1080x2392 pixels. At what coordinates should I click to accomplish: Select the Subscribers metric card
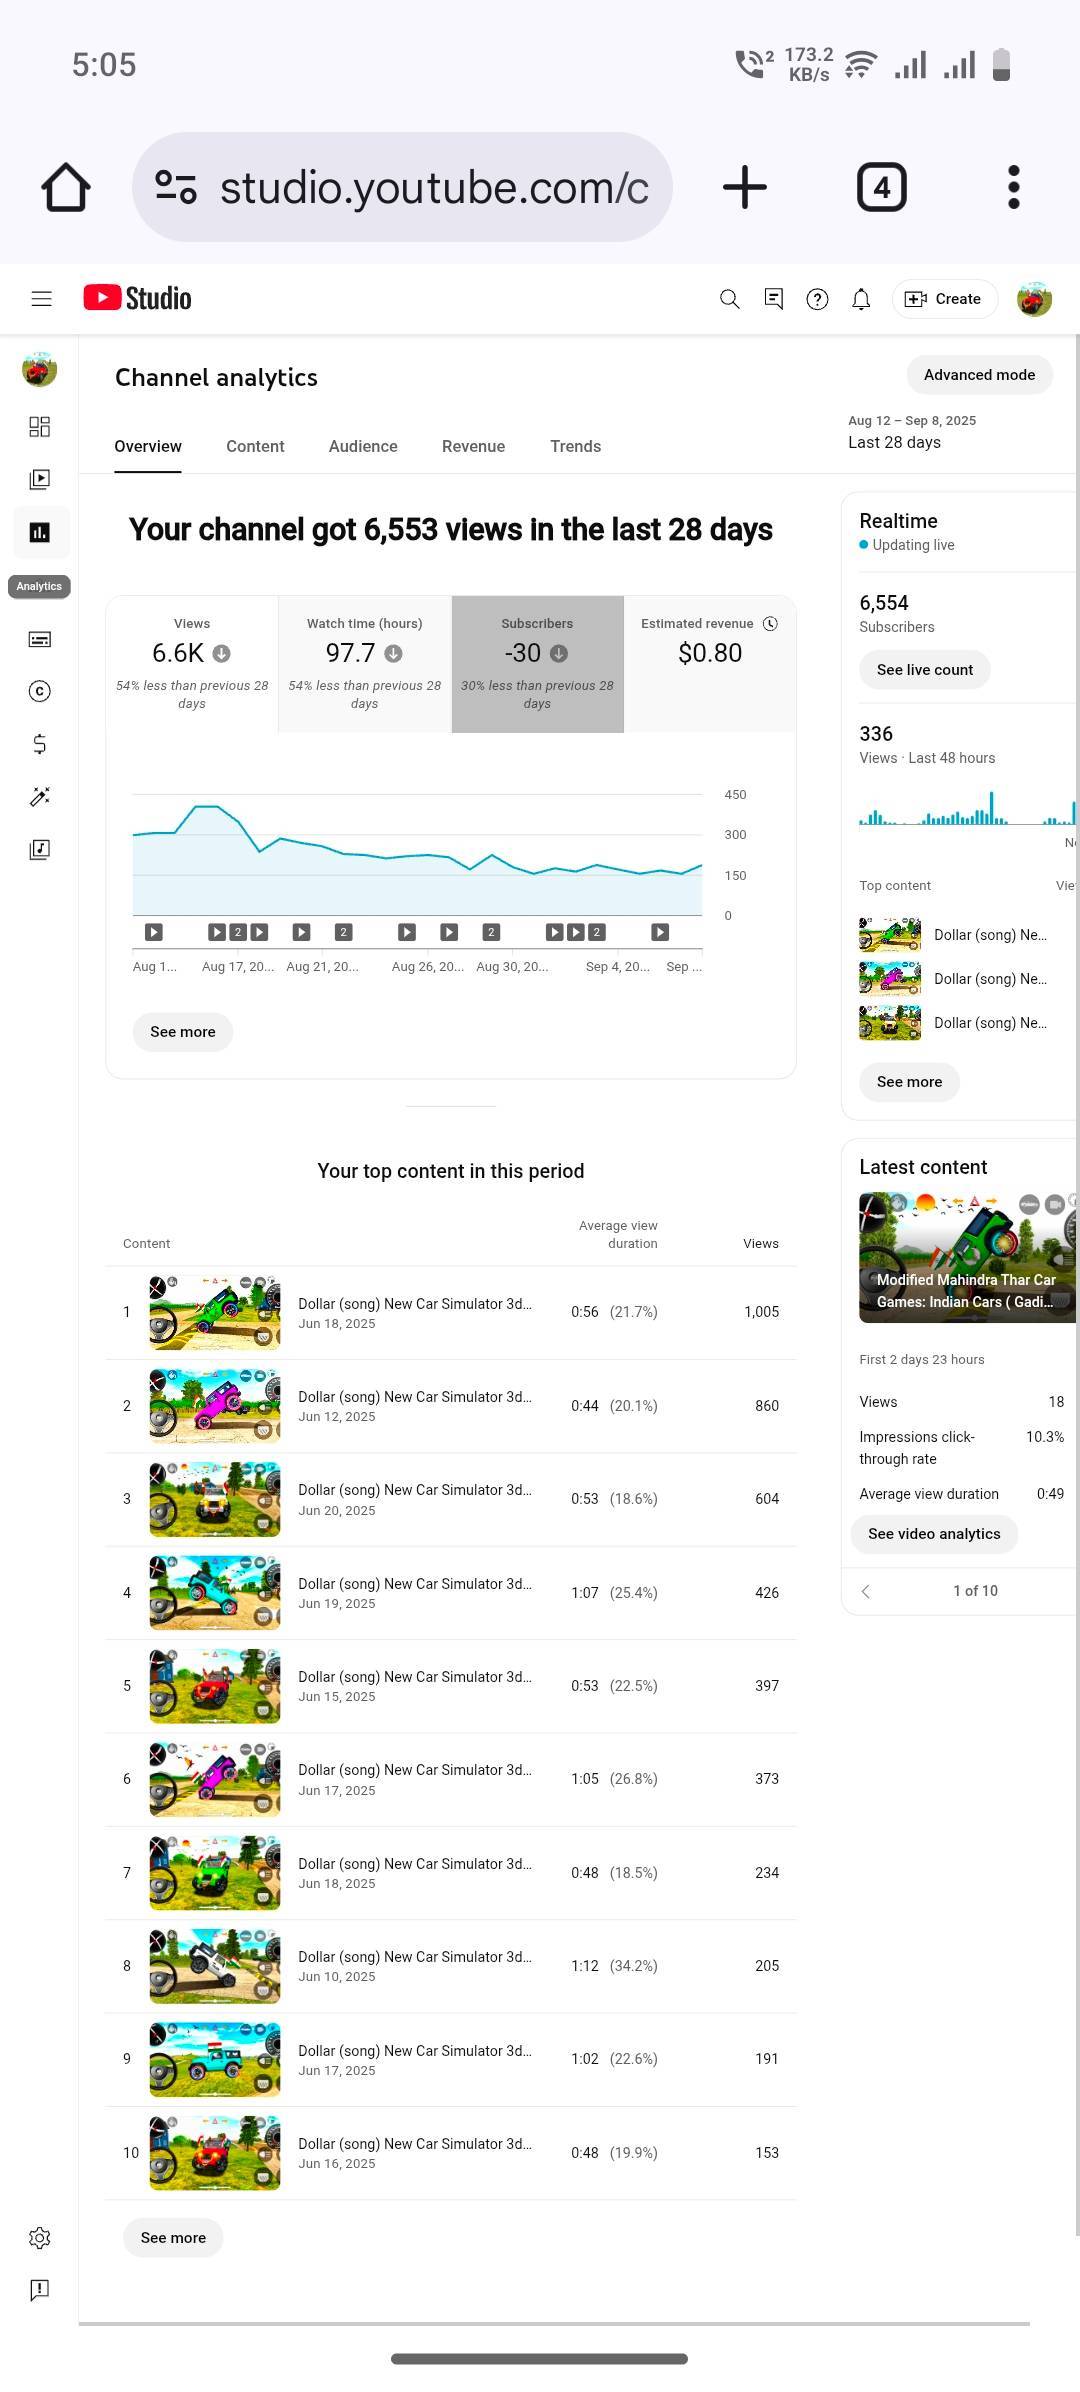pyautogui.click(x=537, y=663)
